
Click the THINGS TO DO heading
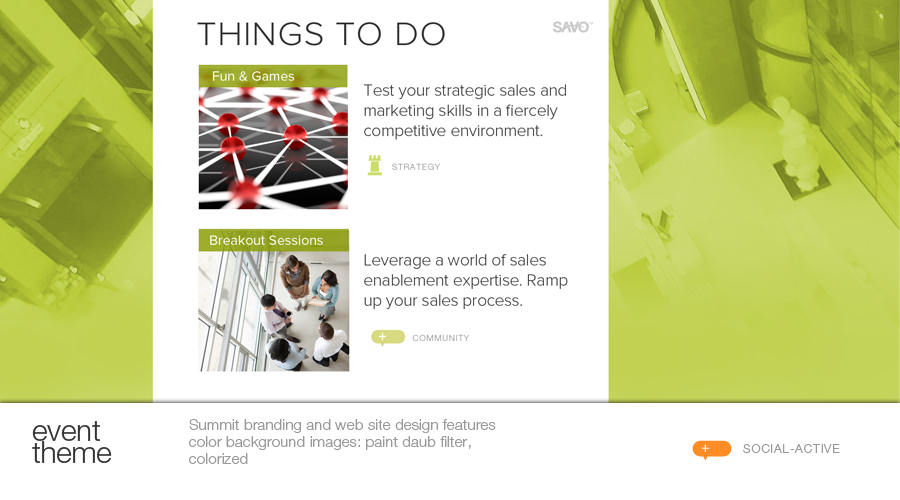click(321, 34)
